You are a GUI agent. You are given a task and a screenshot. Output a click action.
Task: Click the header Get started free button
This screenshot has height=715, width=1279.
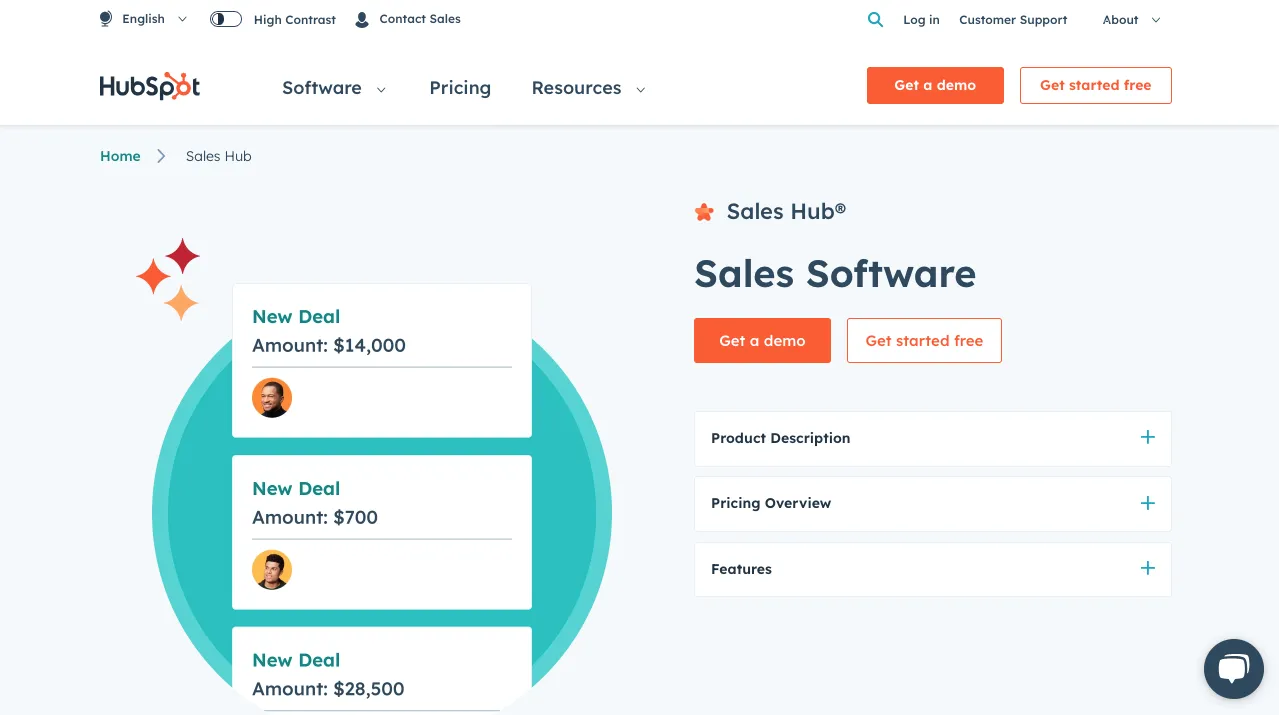1095,85
